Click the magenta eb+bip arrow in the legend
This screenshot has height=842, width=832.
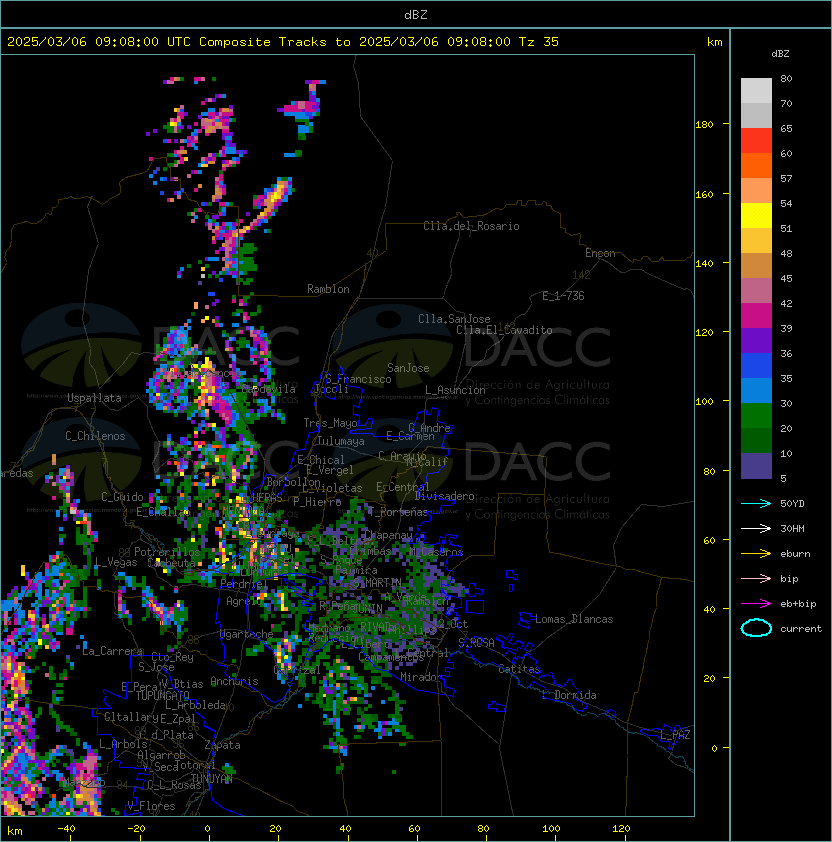pyautogui.click(x=756, y=604)
